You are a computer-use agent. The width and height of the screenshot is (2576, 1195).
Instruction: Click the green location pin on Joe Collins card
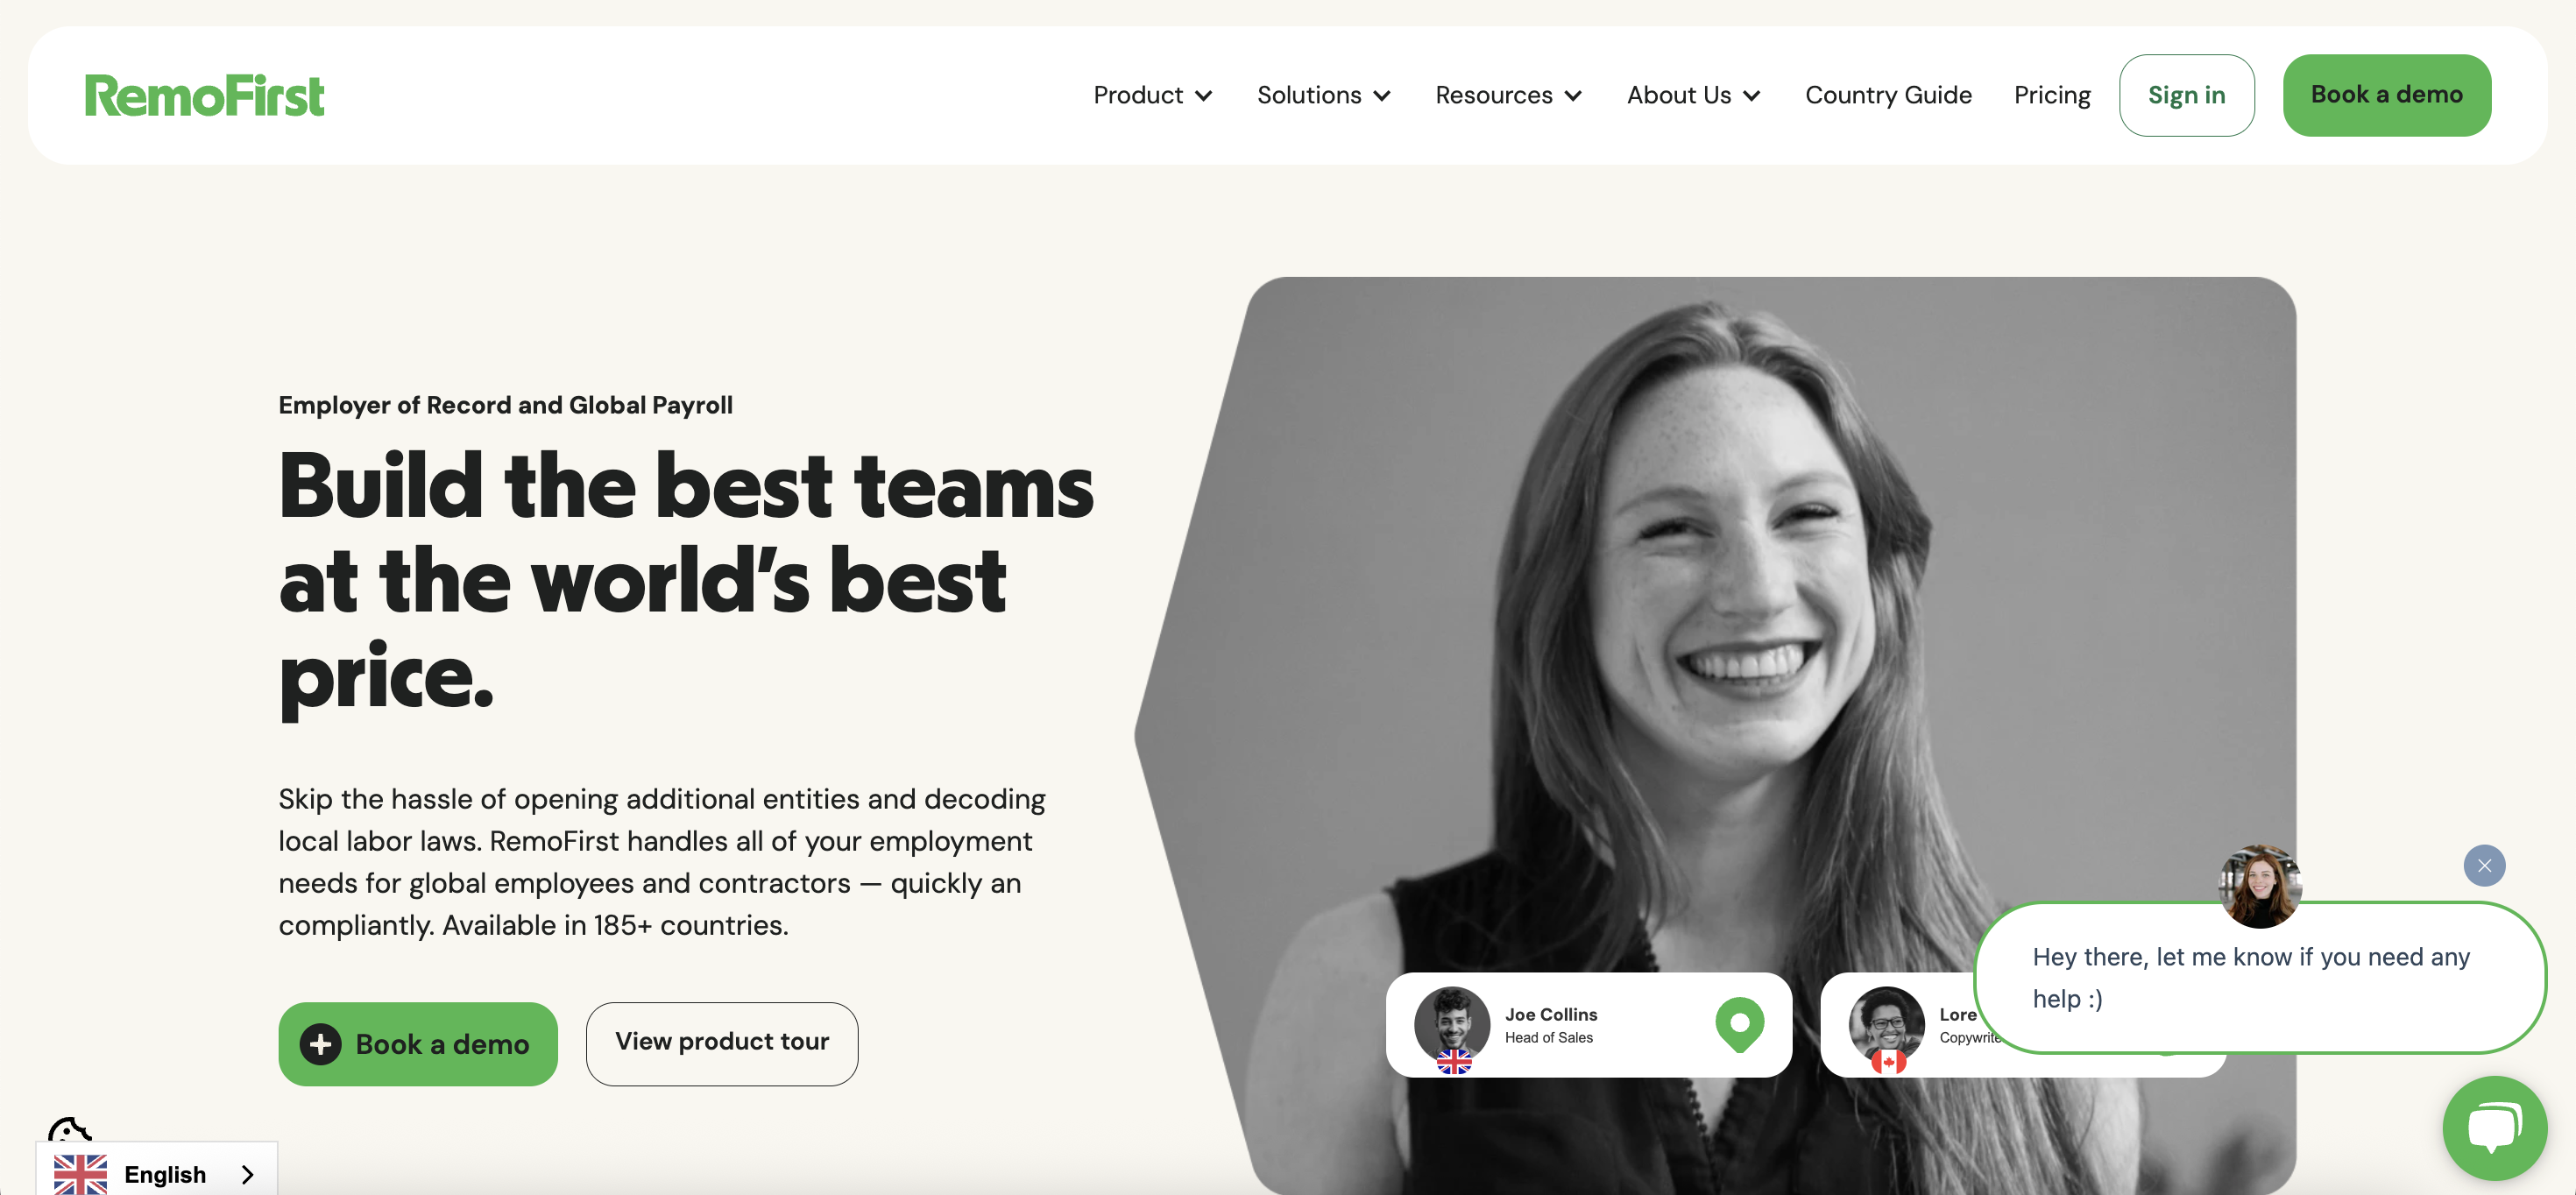1739,1024
